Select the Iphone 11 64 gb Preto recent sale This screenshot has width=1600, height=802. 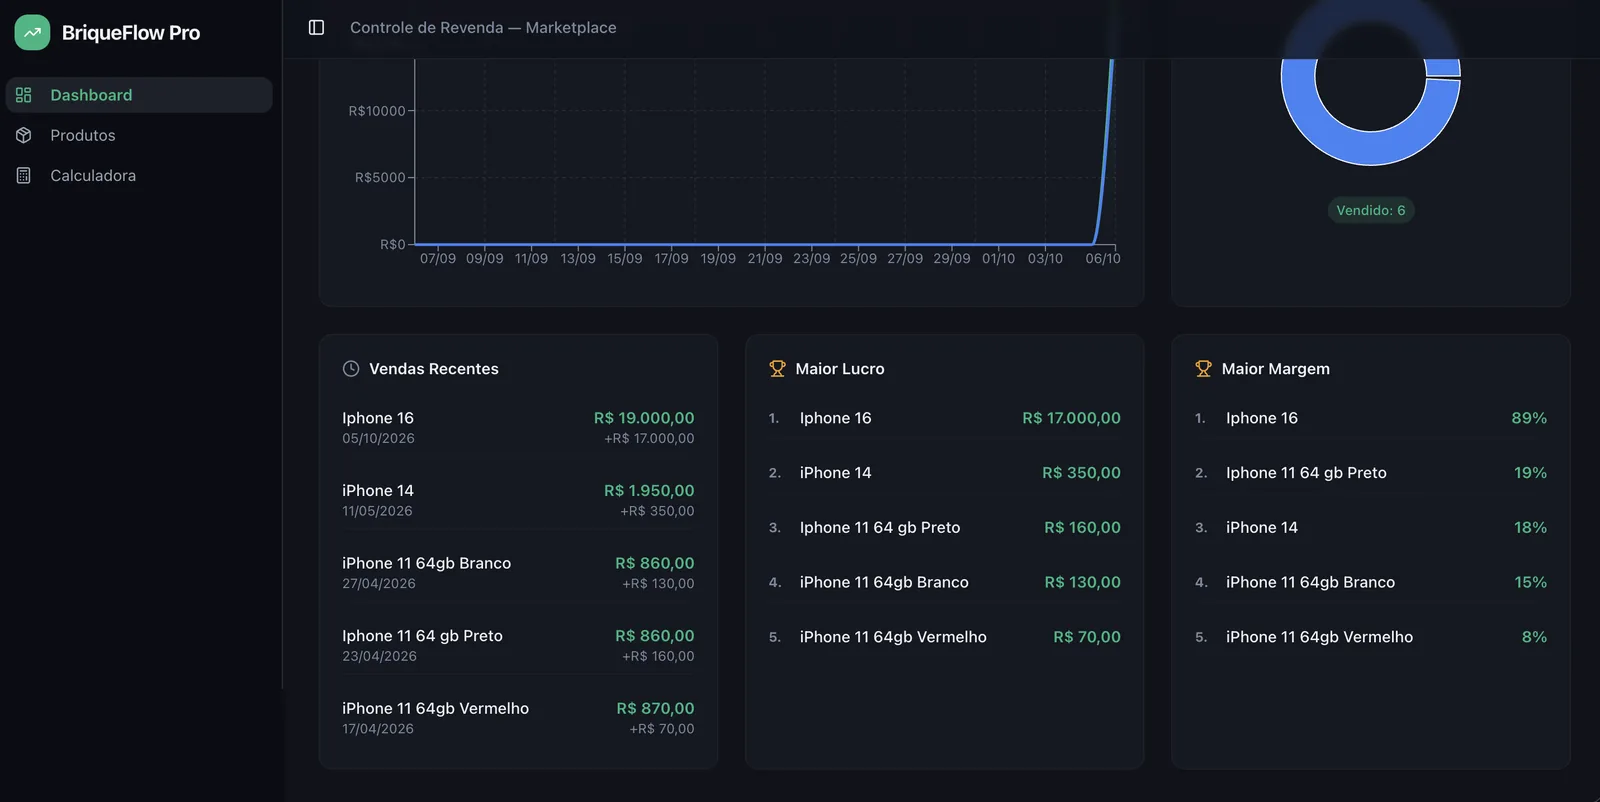[518, 645]
